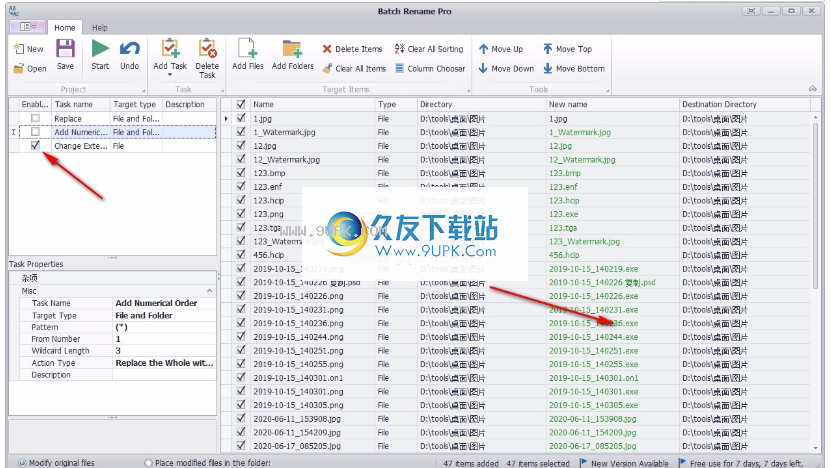Click the 47 items selected status text
Screen dimensions: 831x468
[x=537, y=463]
